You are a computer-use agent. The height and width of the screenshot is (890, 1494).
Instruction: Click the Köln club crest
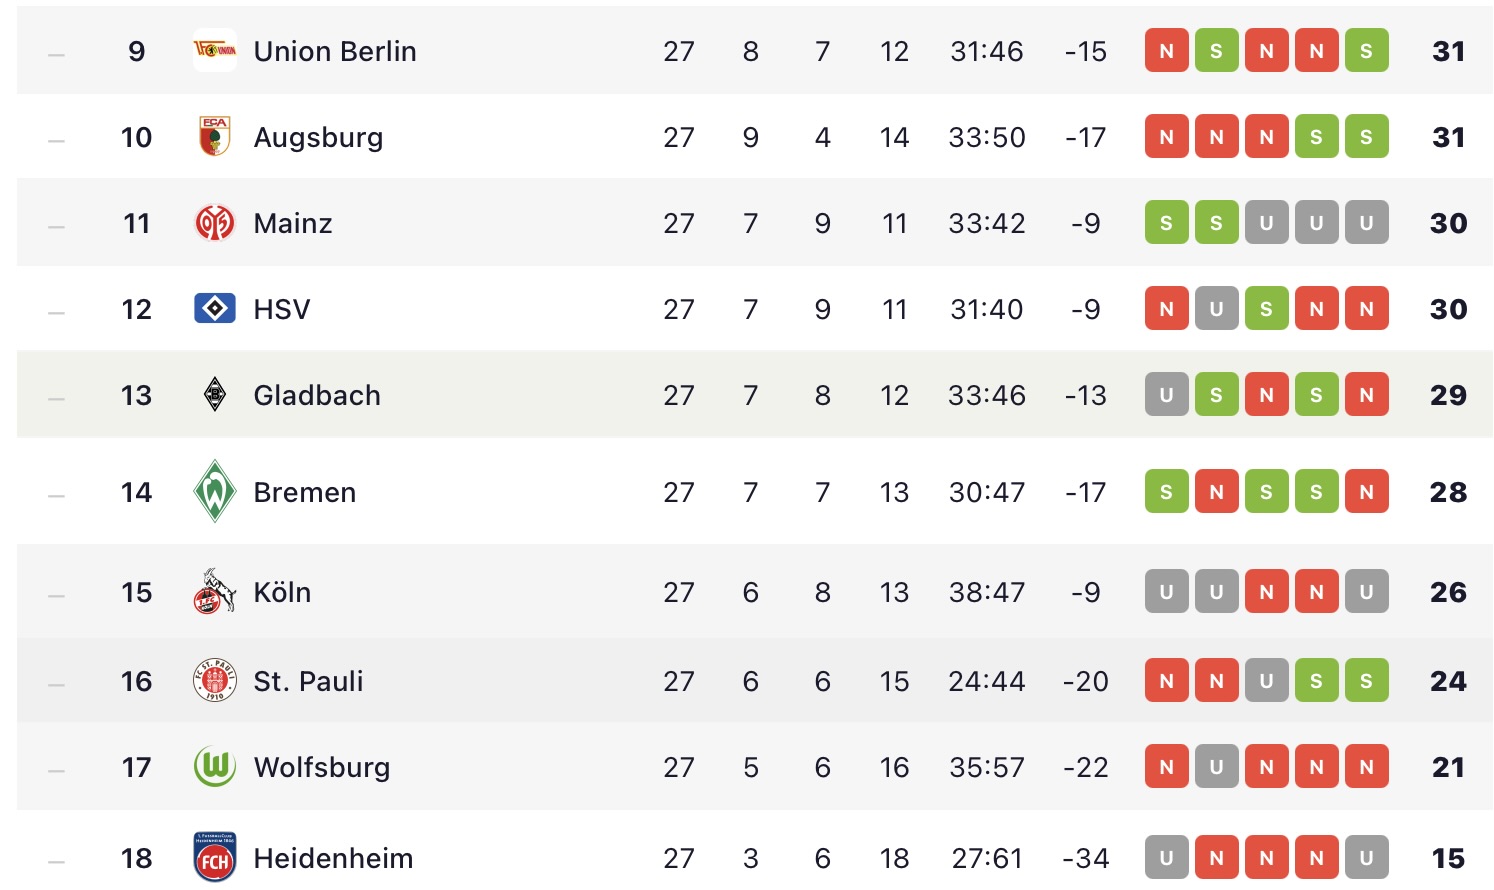tap(214, 591)
